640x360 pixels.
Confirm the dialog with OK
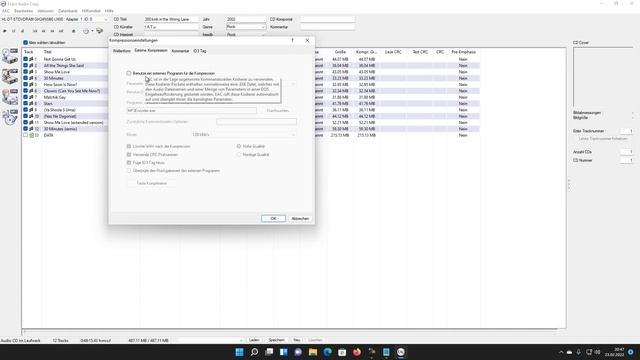[x=273, y=219]
